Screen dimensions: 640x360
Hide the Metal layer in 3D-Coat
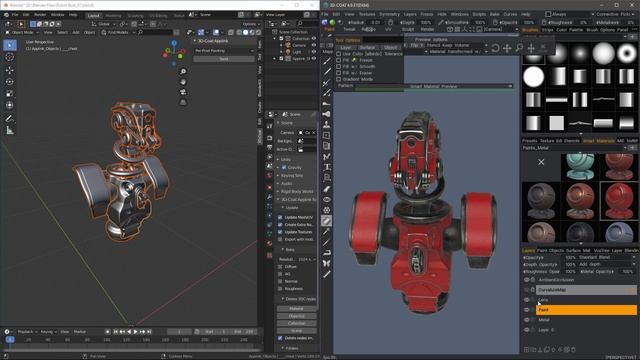coord(527,320)
